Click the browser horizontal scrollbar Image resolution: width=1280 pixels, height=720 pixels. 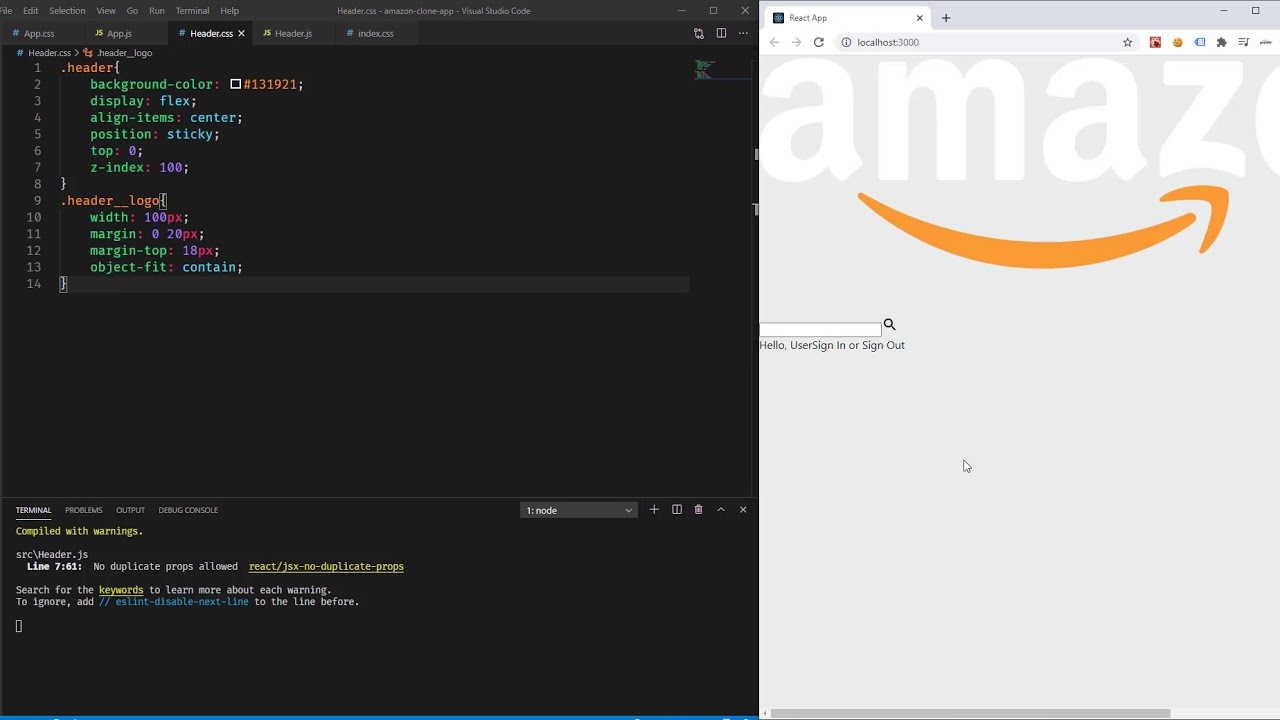coord(970,713)
